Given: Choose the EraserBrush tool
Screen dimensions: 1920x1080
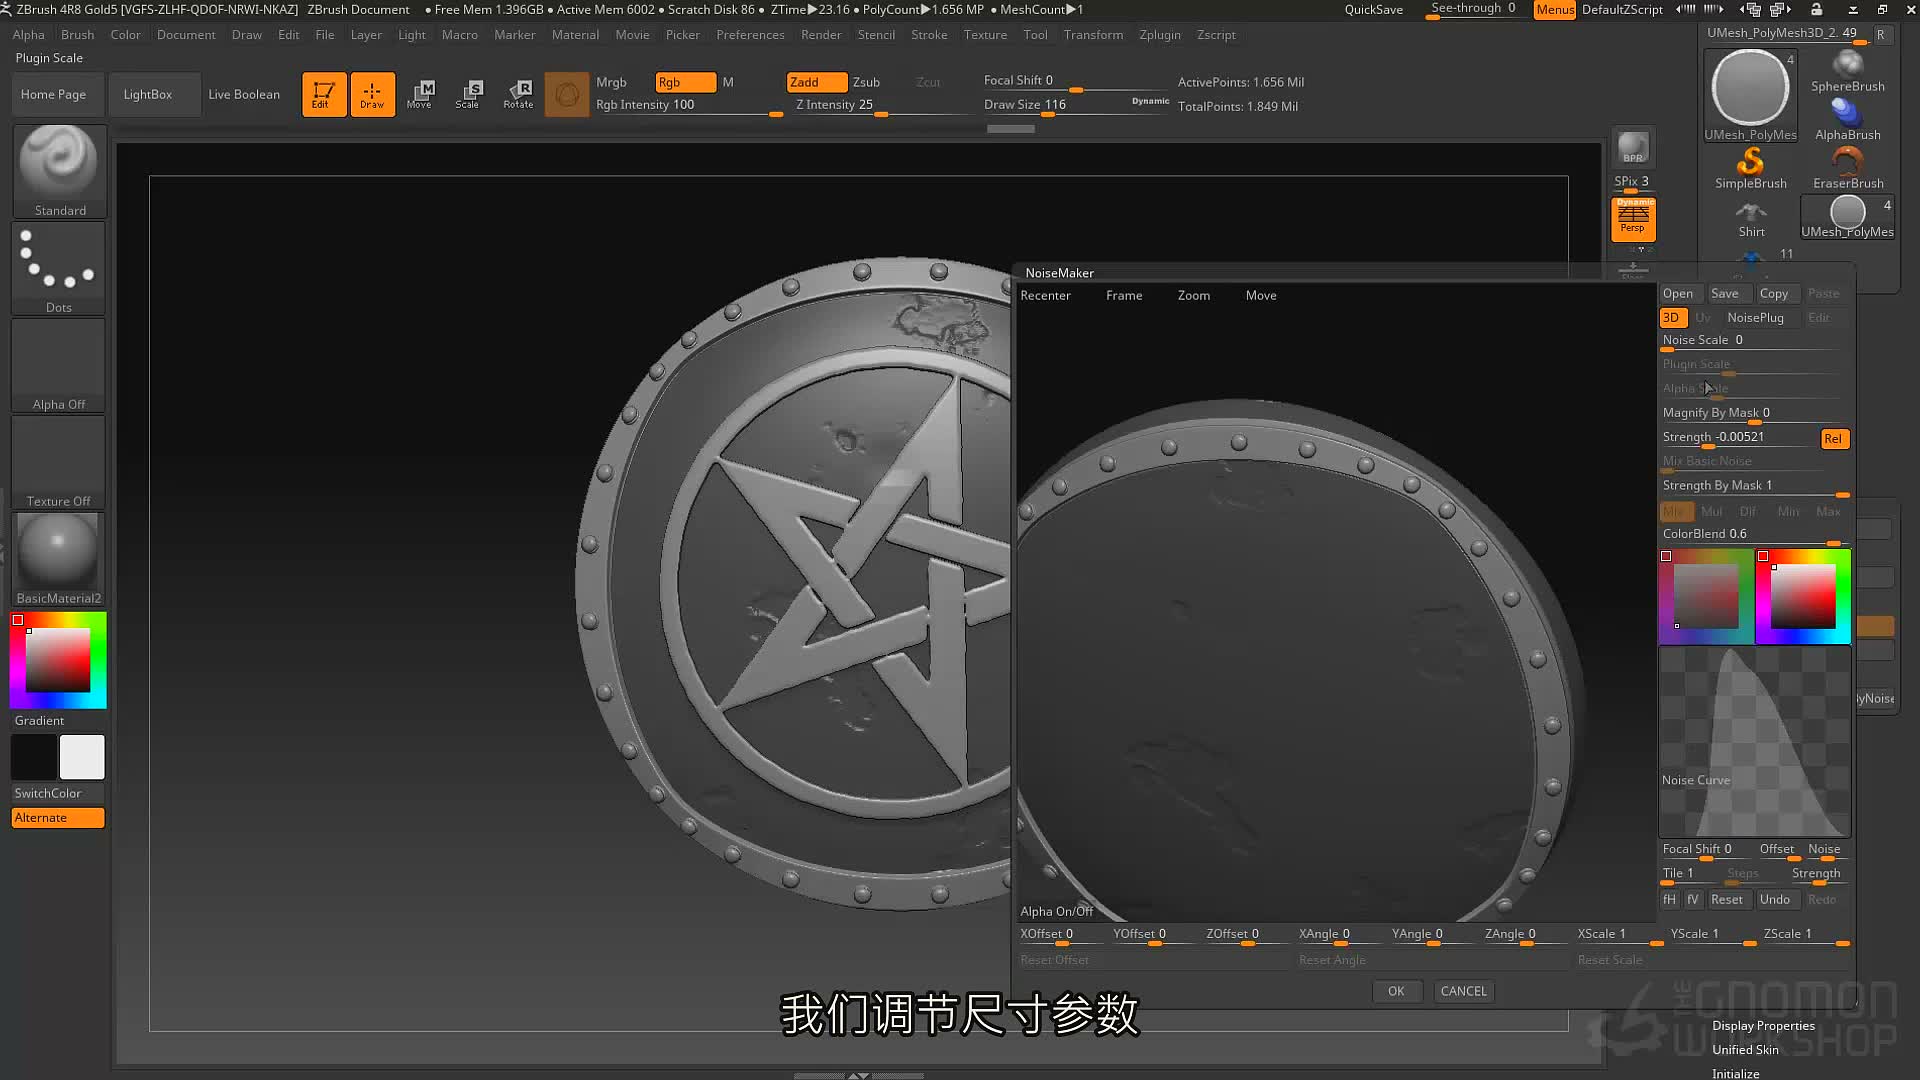Looking at the screenshot, I should pyautogui.click(x=1848, y=168).
